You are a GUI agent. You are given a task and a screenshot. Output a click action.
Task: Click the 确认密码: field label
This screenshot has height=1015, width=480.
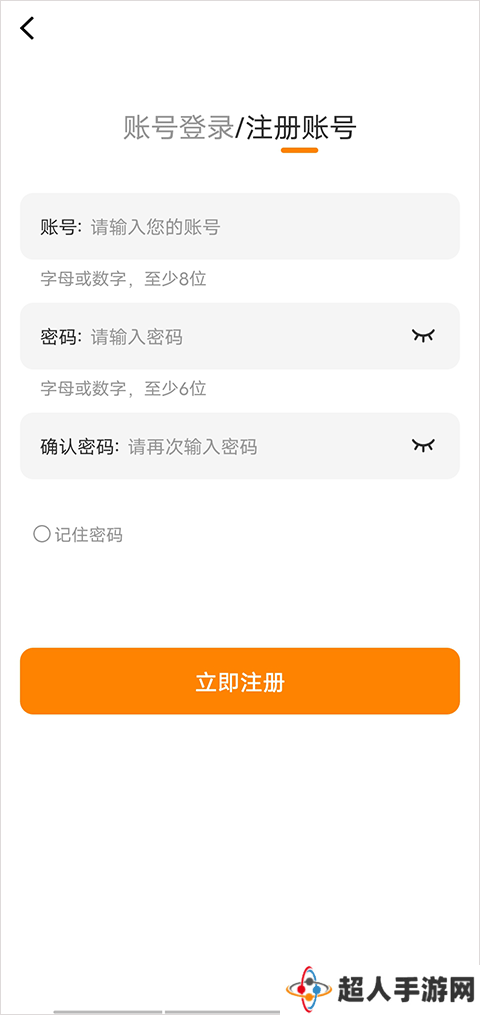pyautogui.click(x=80, y=447)
